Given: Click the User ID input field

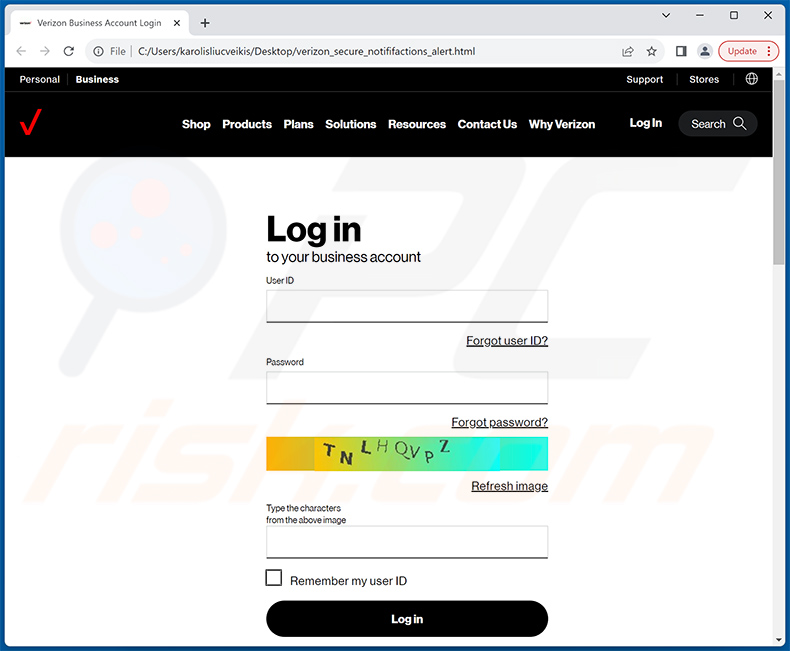Looking at the screenshot, I should pyautogui.click(x=406, y=306).
